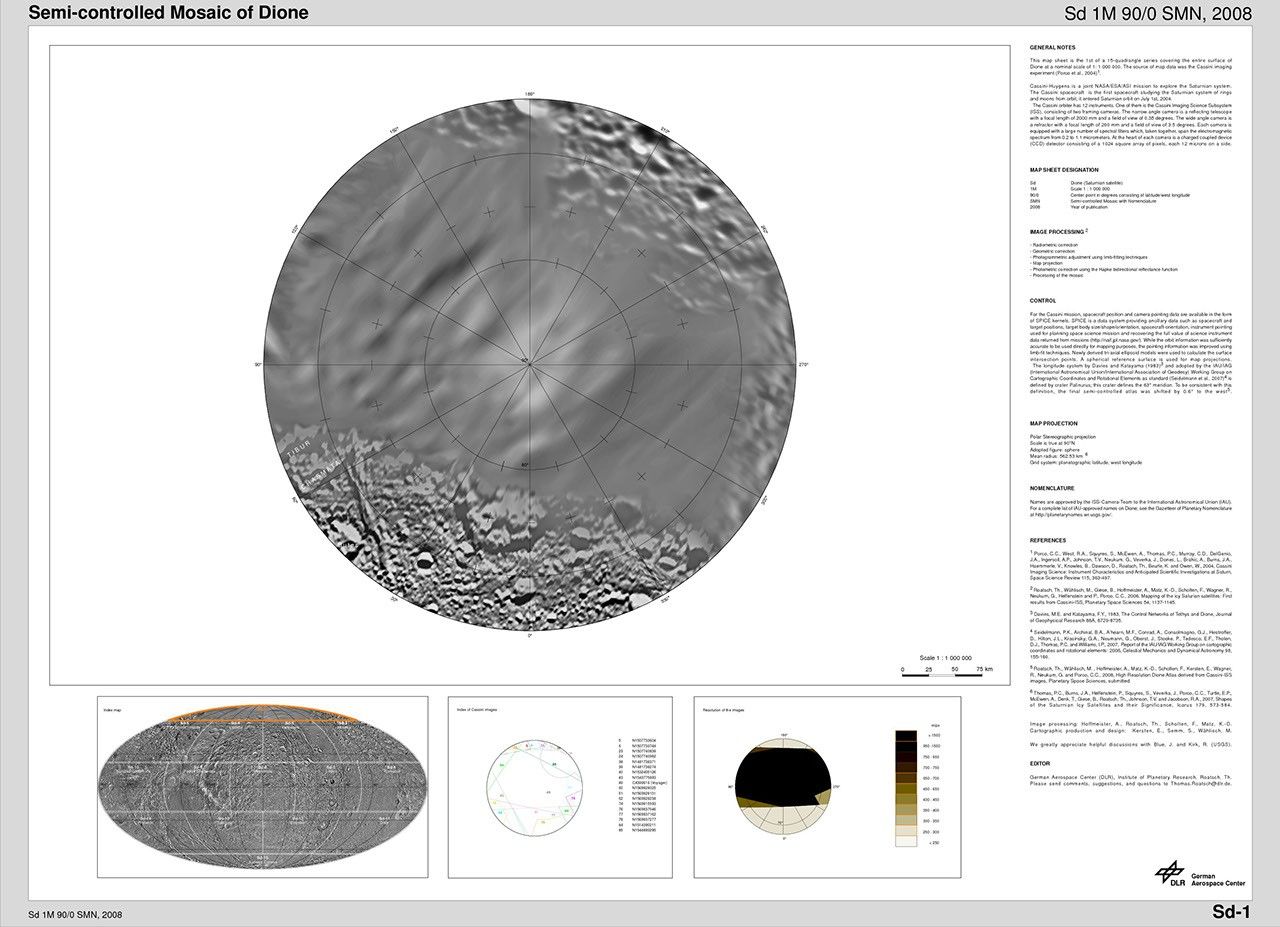Click the 180° longitude label atop the map

tap(530, 94)
